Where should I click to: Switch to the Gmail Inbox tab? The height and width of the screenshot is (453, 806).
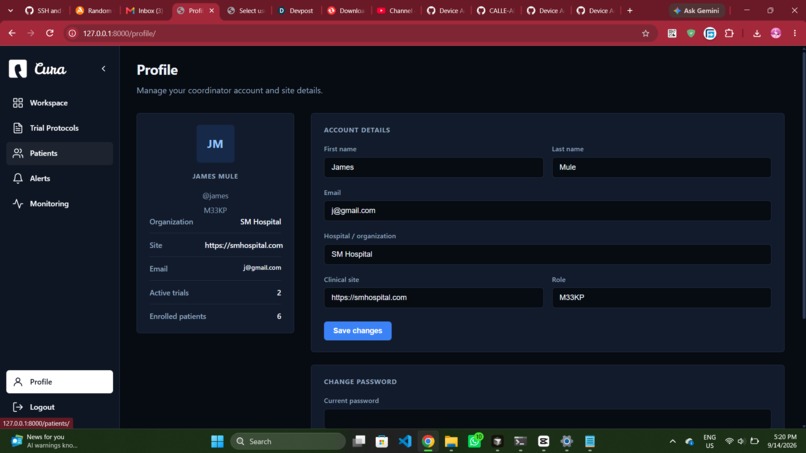tap(145, 10)
